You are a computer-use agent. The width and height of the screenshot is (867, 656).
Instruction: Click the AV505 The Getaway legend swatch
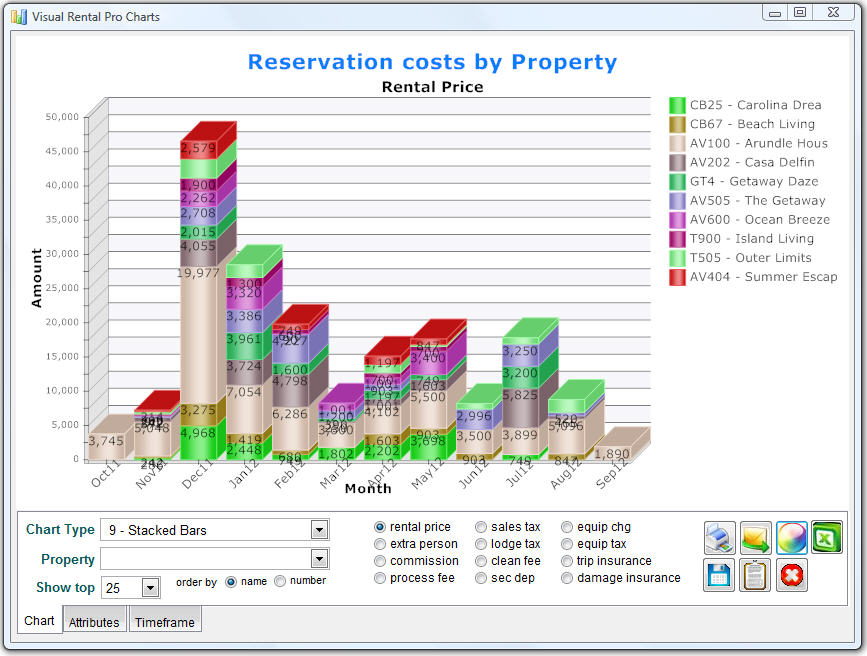(x=677, y=201)
